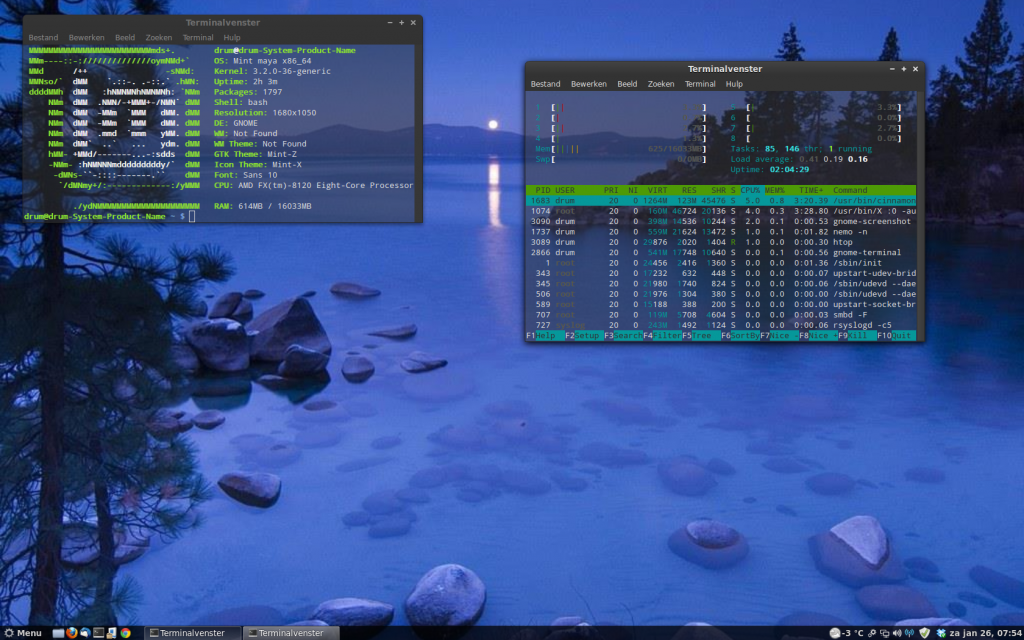
Task: Sort htop by the MEM% column header
Action: [x=774, y=190]
